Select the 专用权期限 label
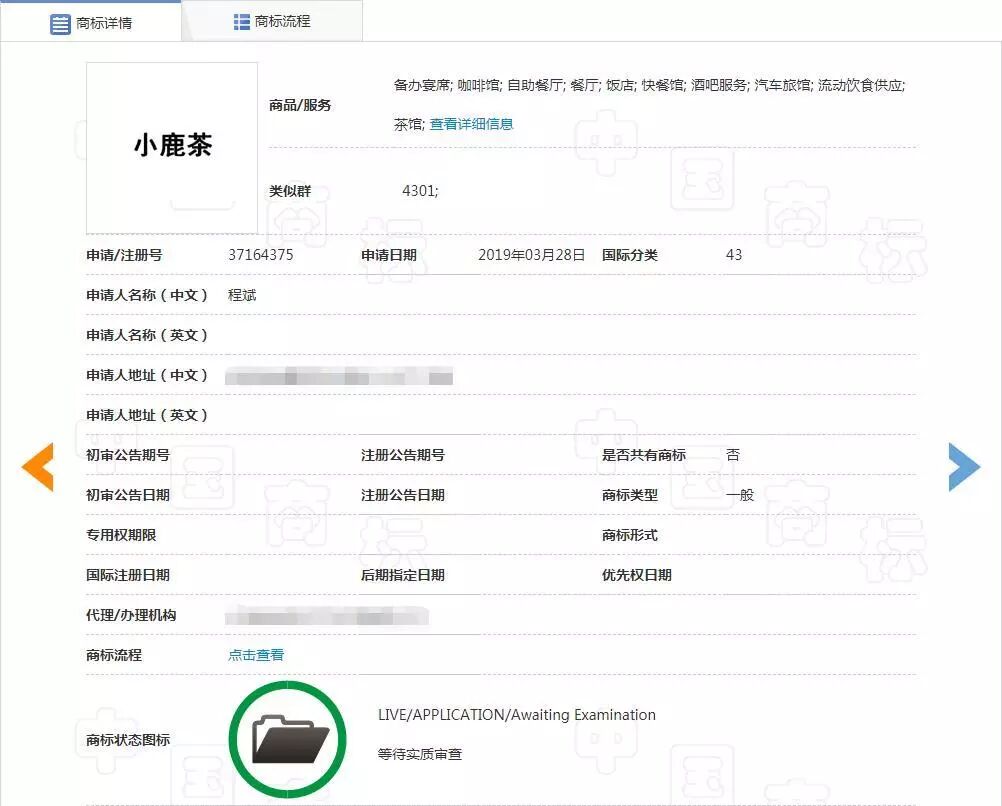 pos(121,535)
